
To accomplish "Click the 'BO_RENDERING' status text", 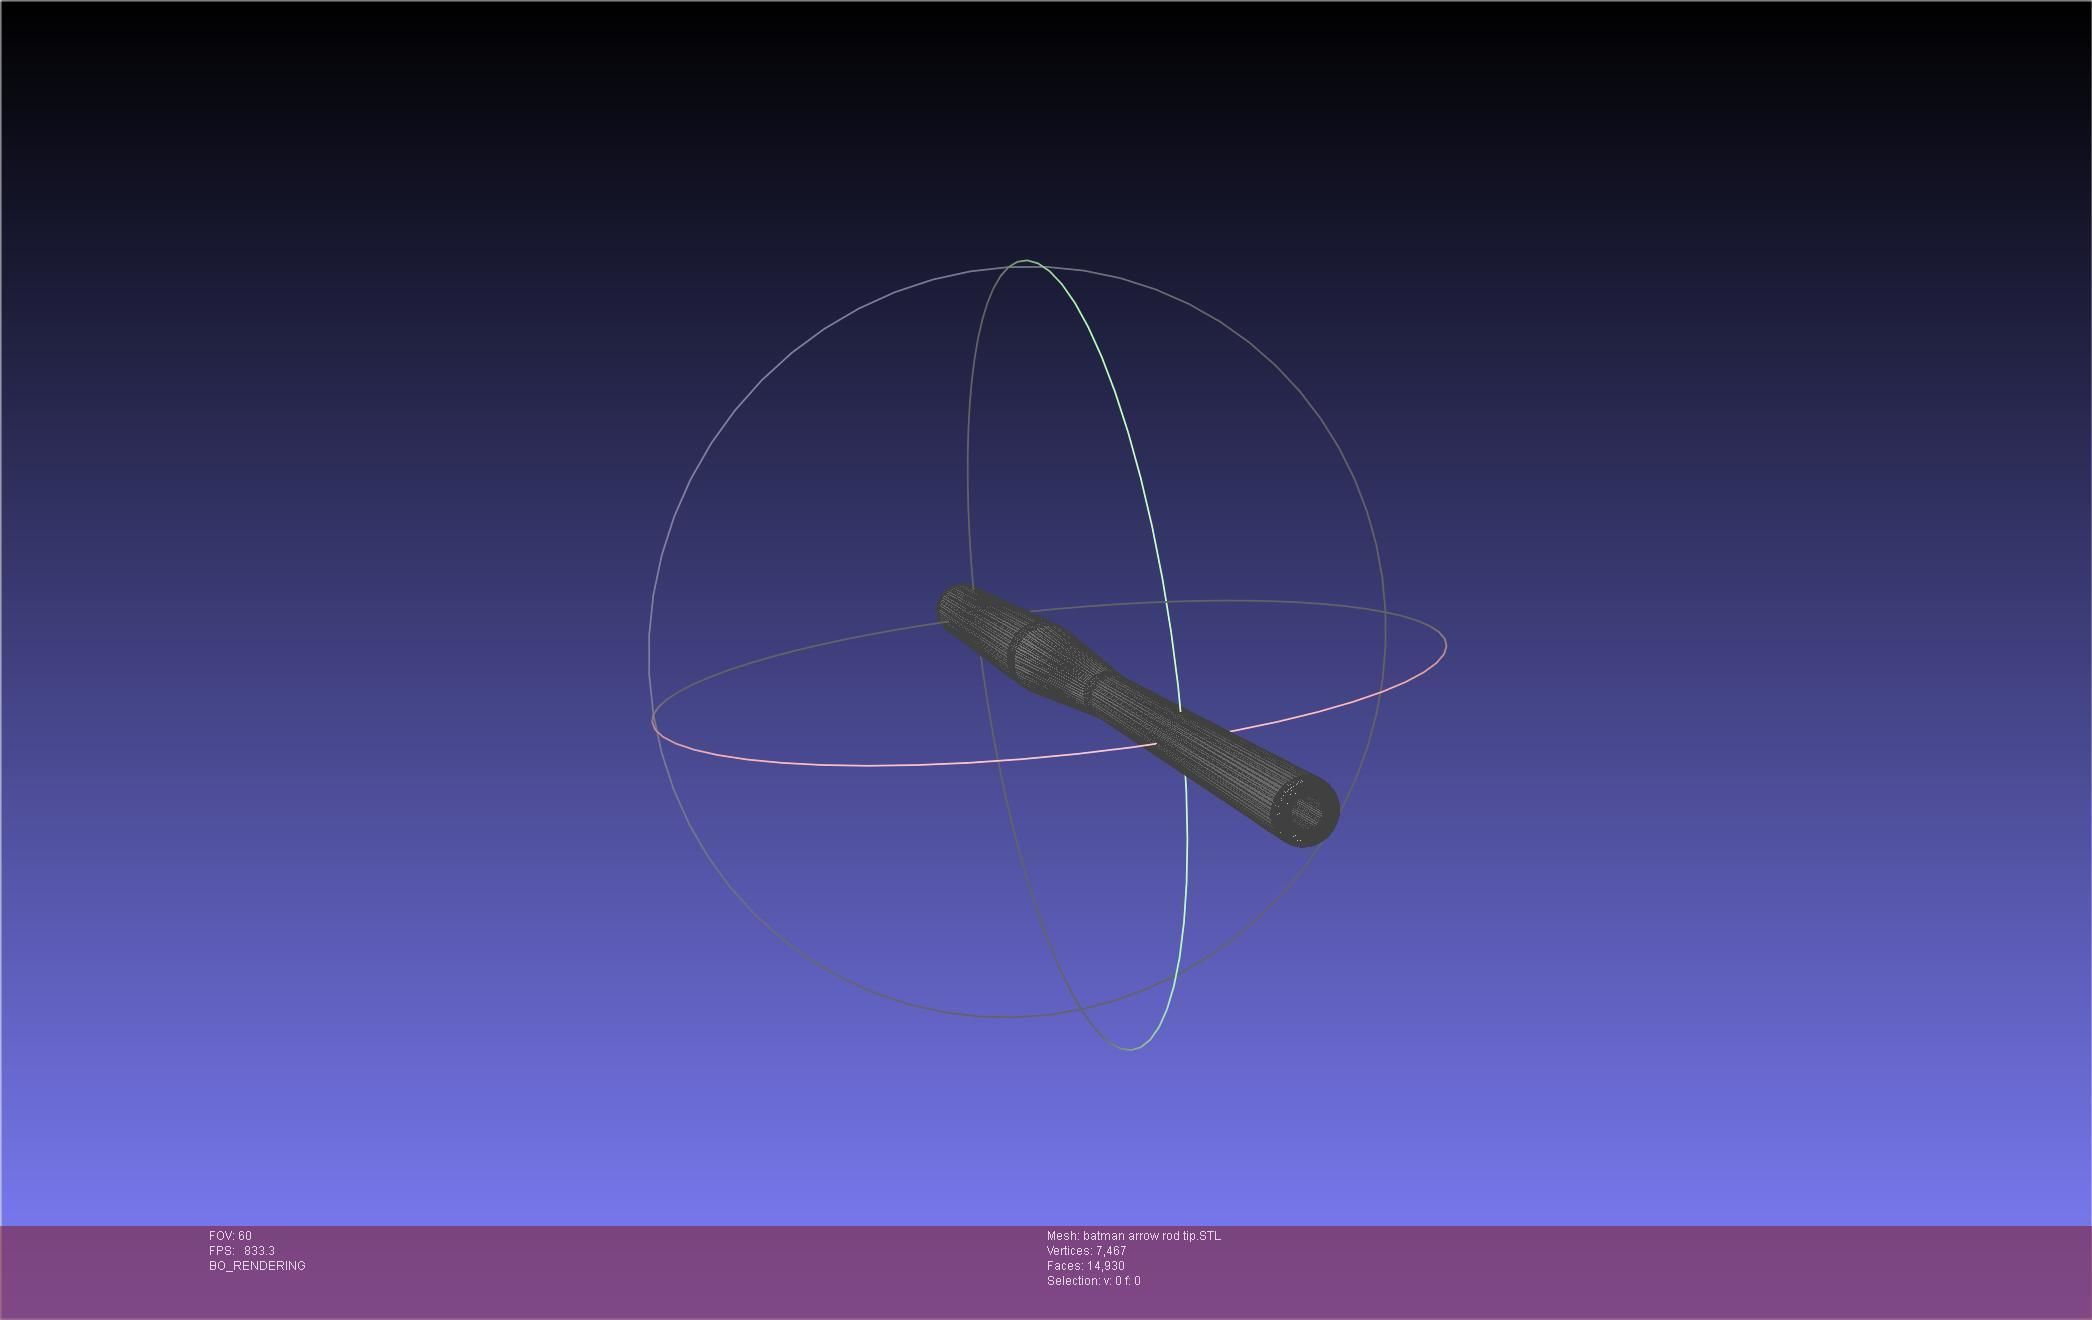I will pyautogui.click(x=257, y=1266).
